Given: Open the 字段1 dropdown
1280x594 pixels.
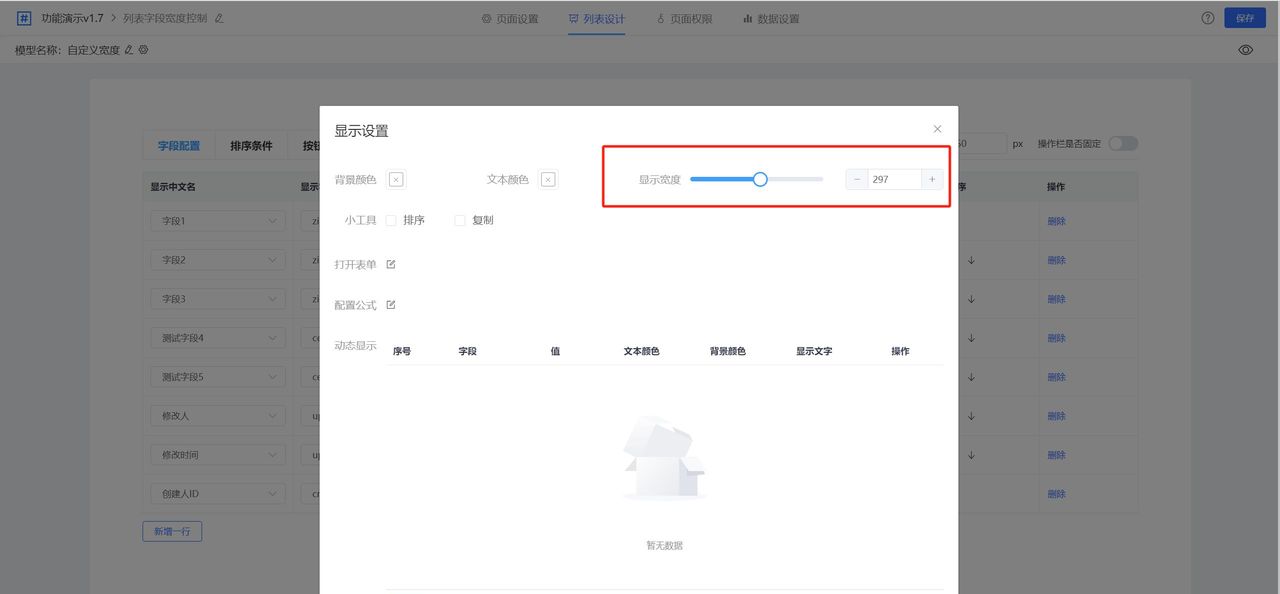Looking at the screenshot, I should 217,220.
